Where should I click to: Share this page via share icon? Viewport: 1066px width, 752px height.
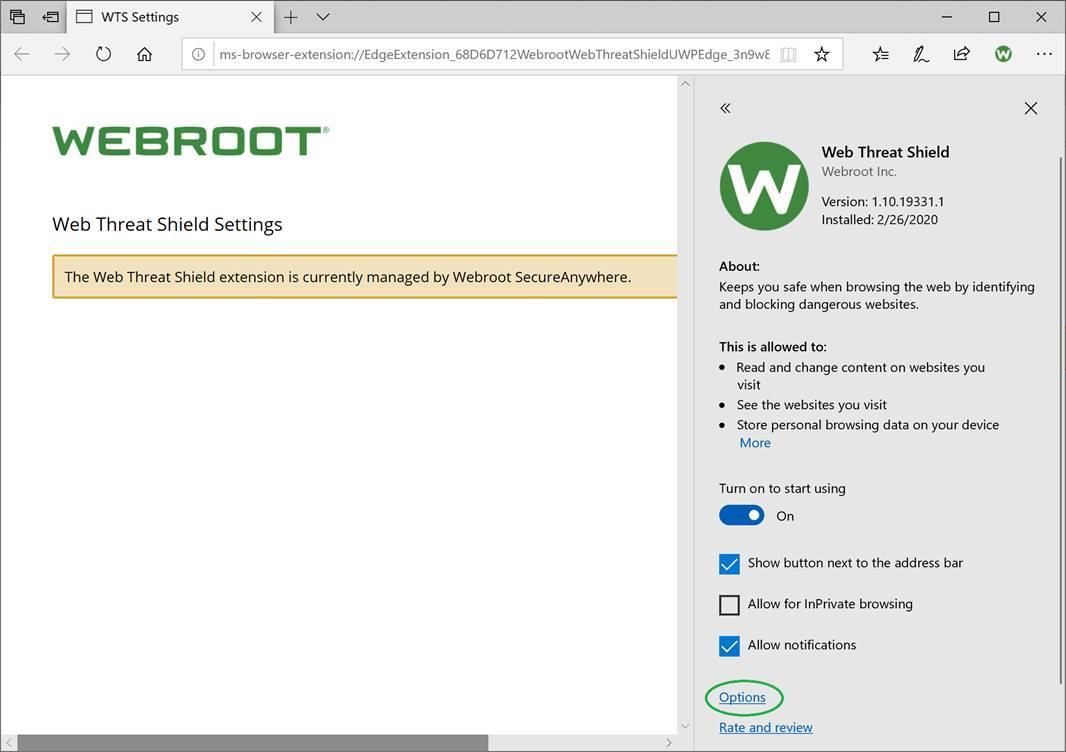961,54
